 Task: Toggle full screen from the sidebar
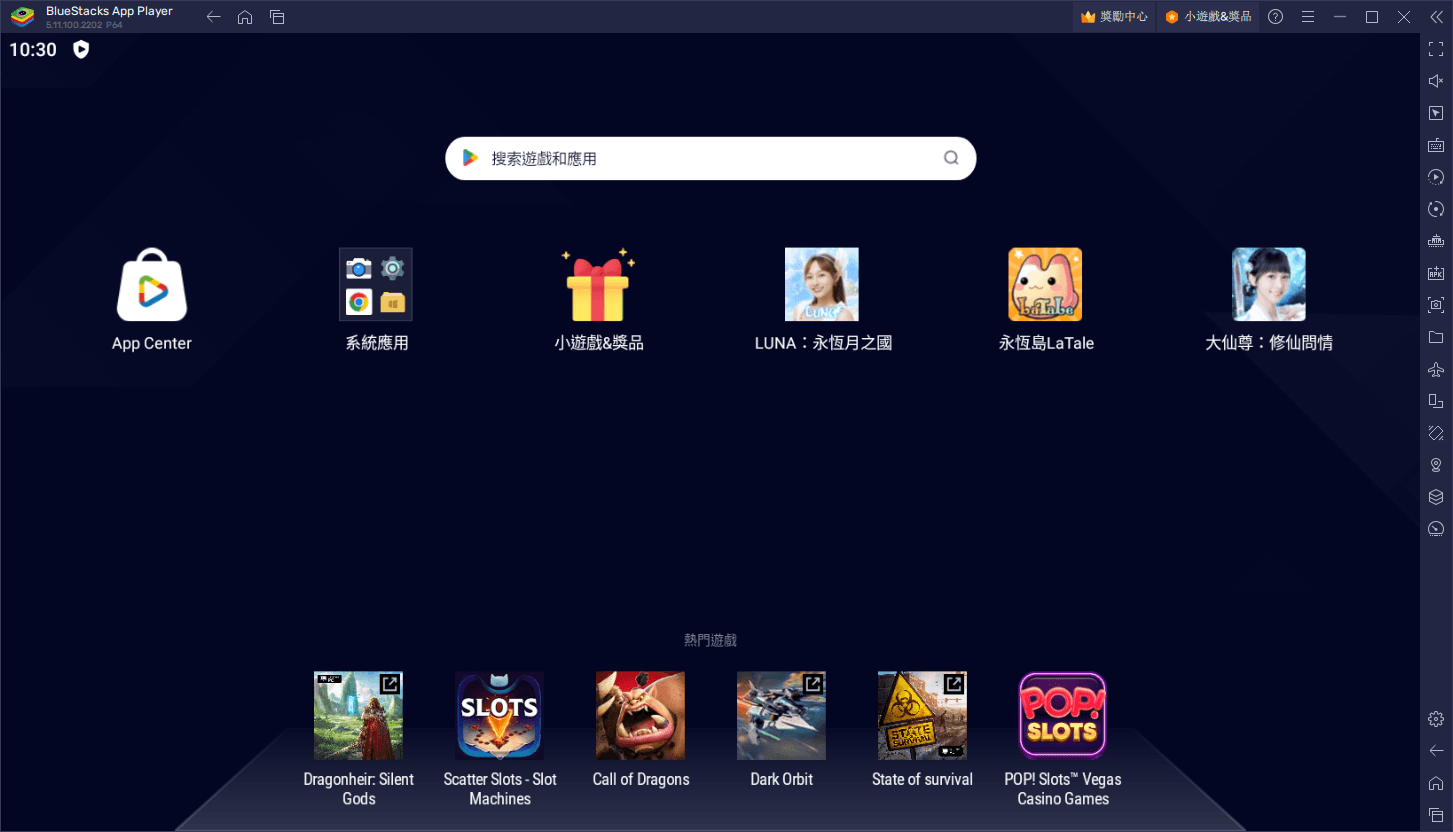click(x=1436, y=49)
